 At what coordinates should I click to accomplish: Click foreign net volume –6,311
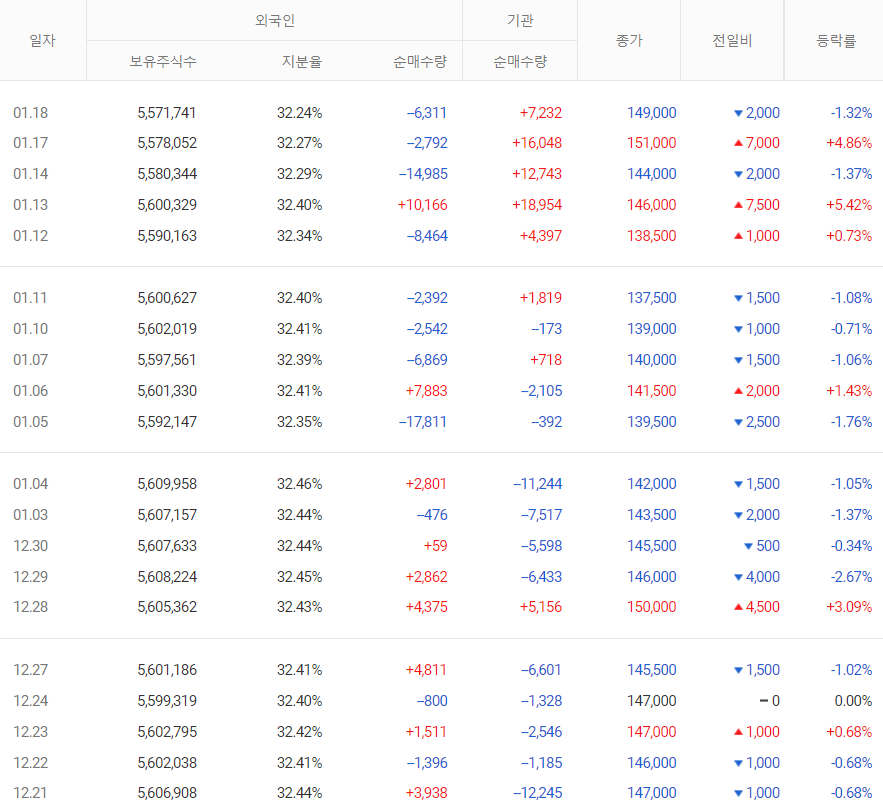click(x=426, y=113)
